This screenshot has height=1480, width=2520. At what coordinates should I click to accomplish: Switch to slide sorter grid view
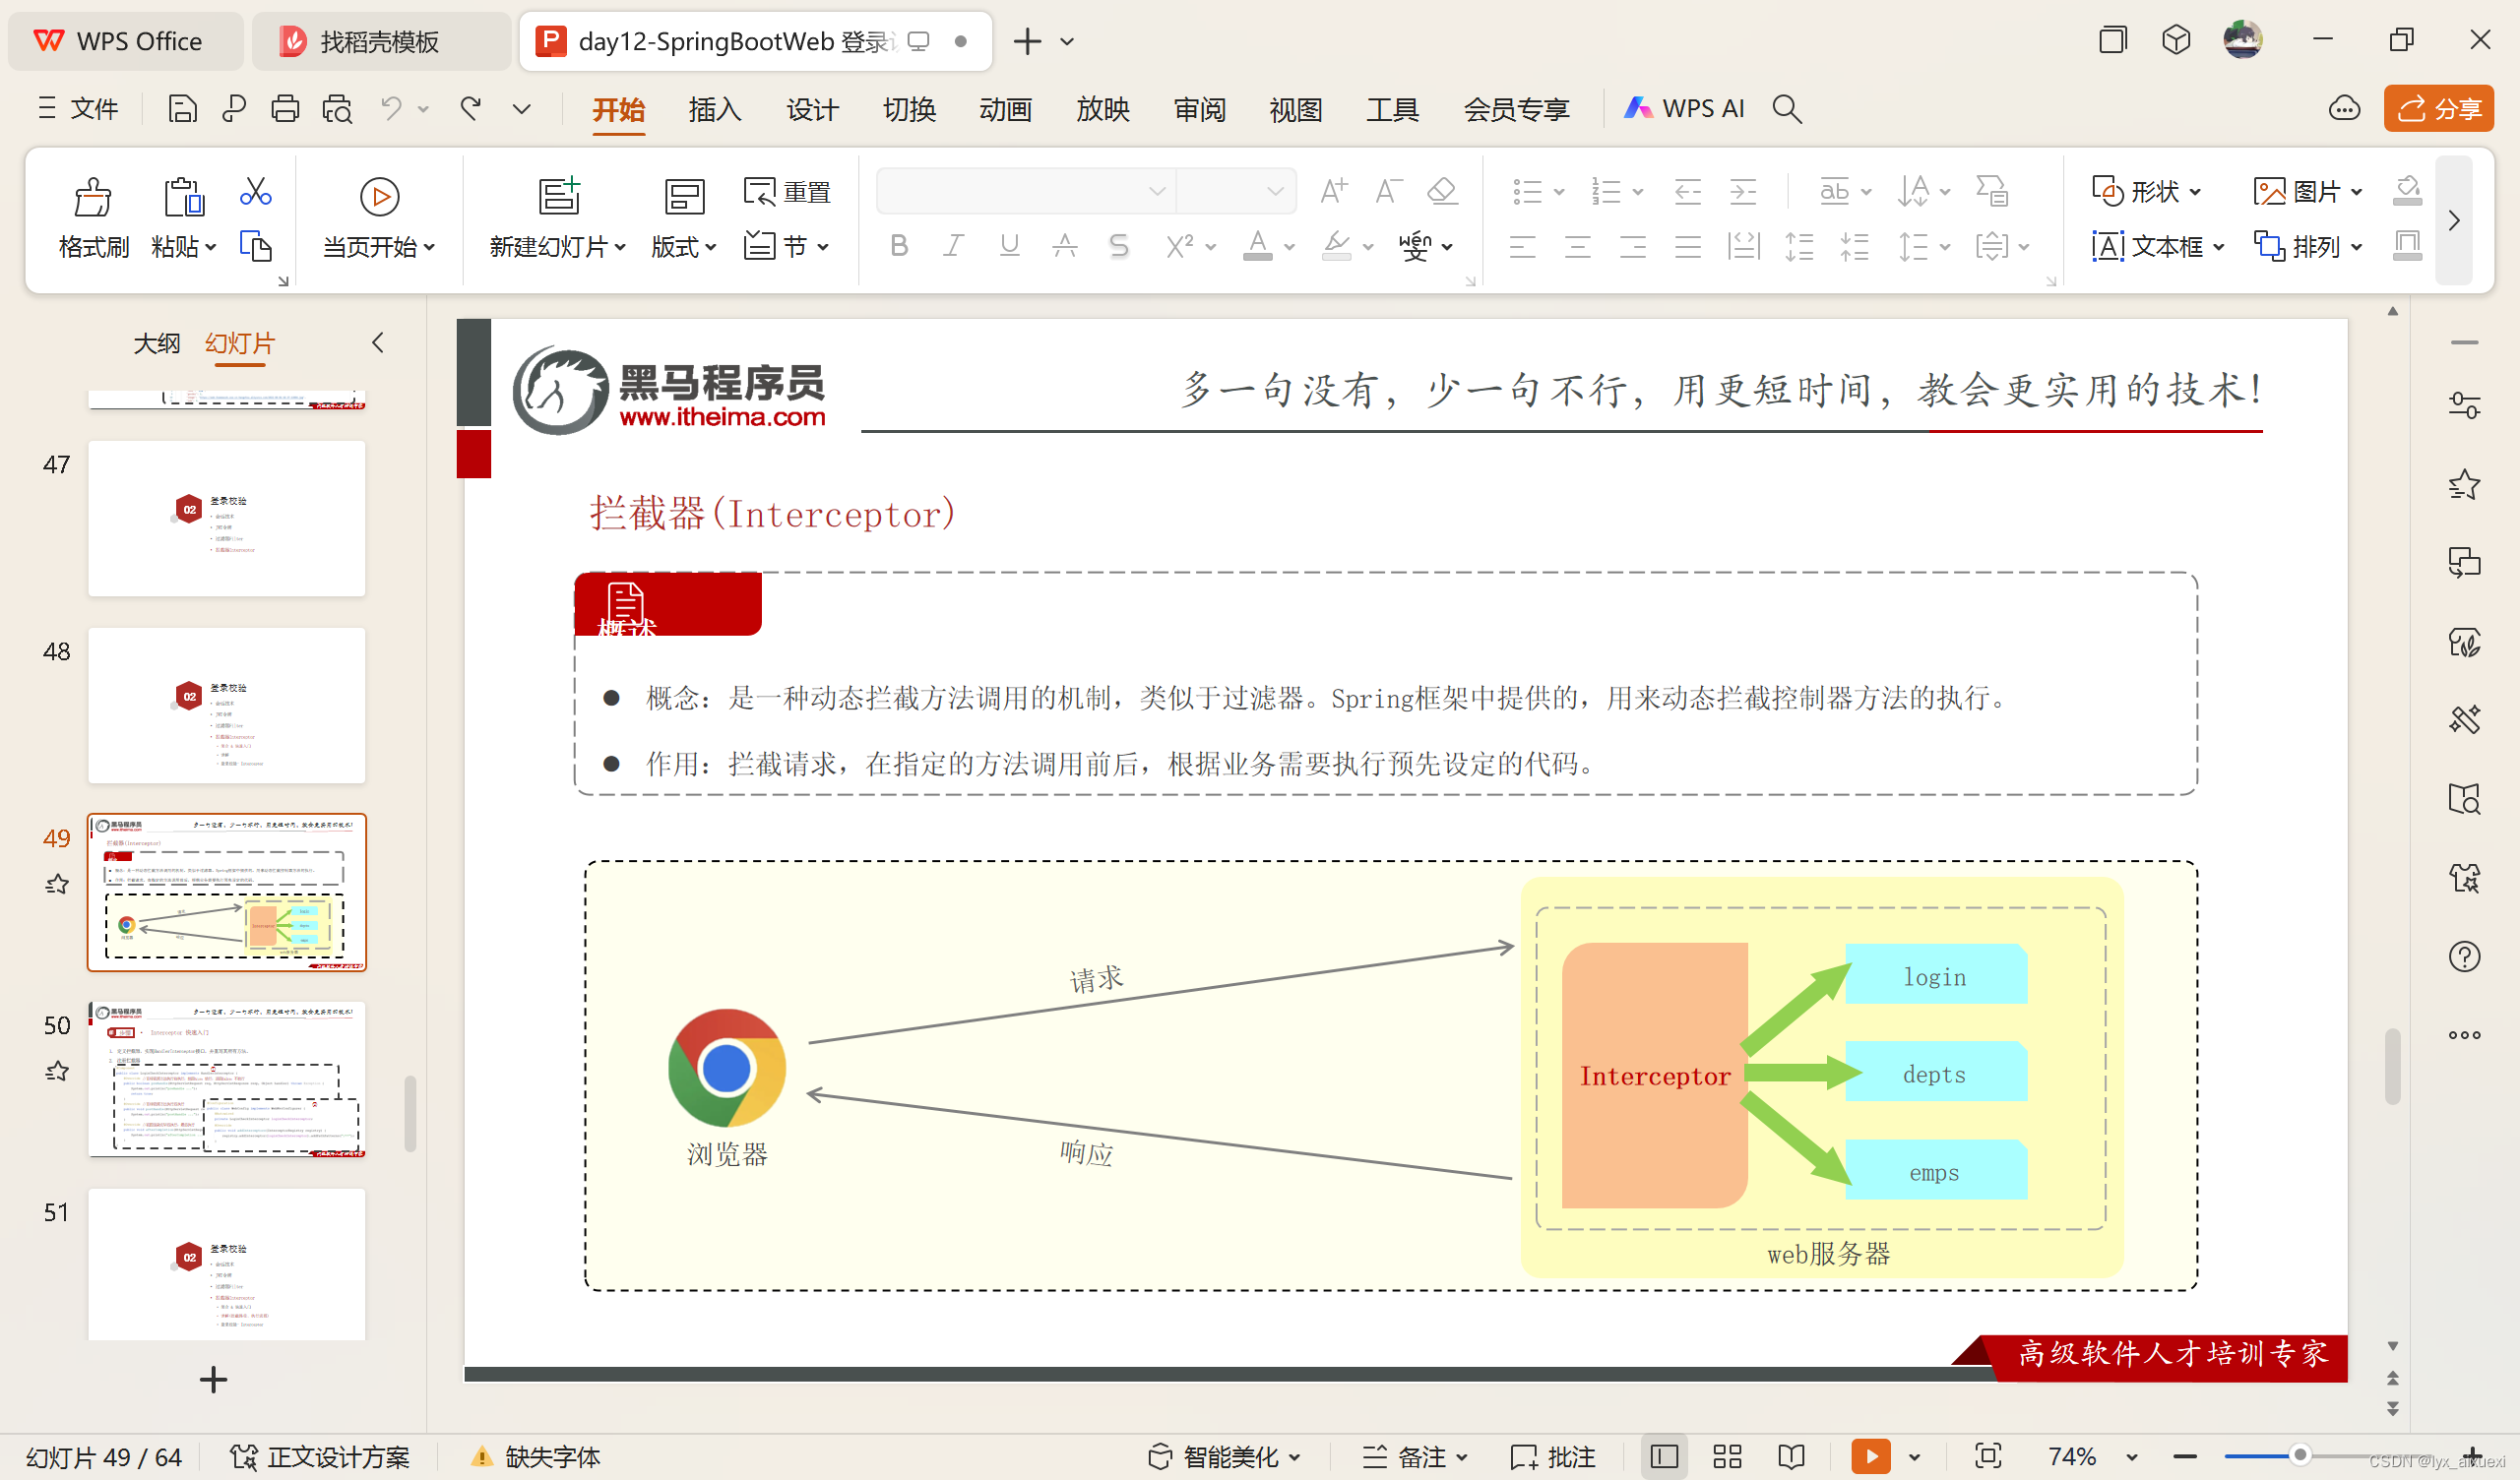coord(1727,1456)
